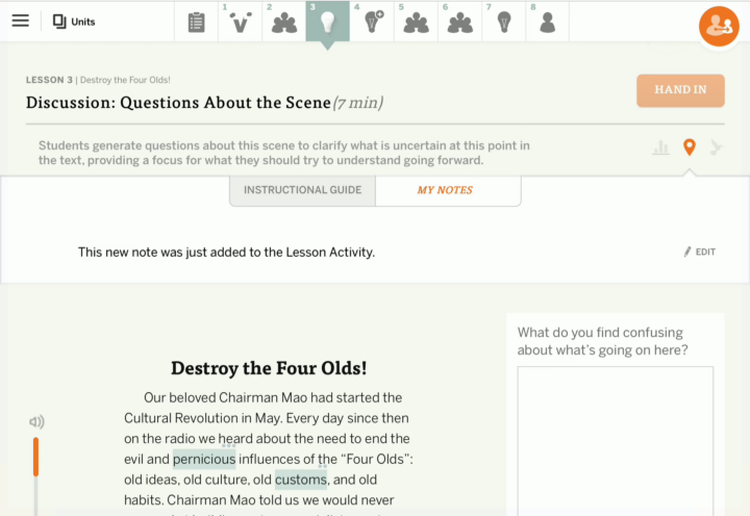The height and width of the screenshot is (516, 750).
Task: Click the HAND IN button
Action: [680, 90]
